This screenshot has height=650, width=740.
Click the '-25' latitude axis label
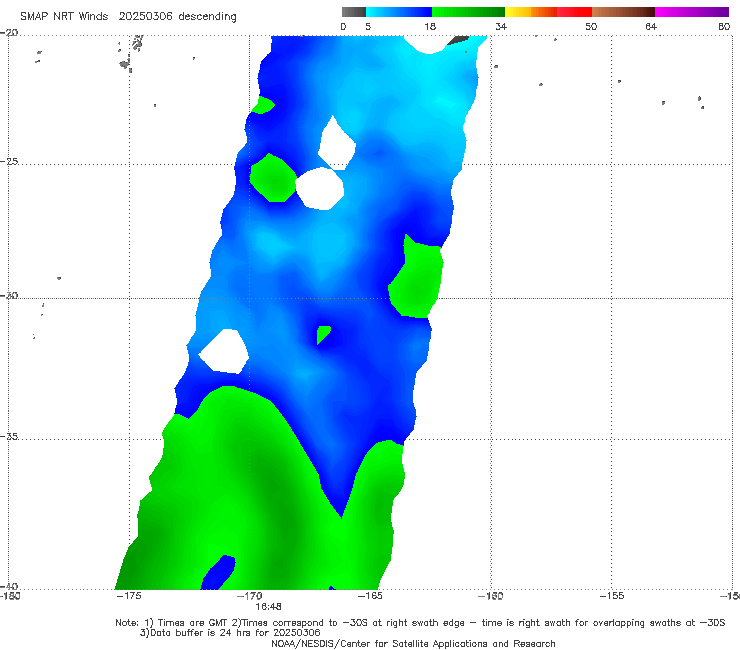9,161
